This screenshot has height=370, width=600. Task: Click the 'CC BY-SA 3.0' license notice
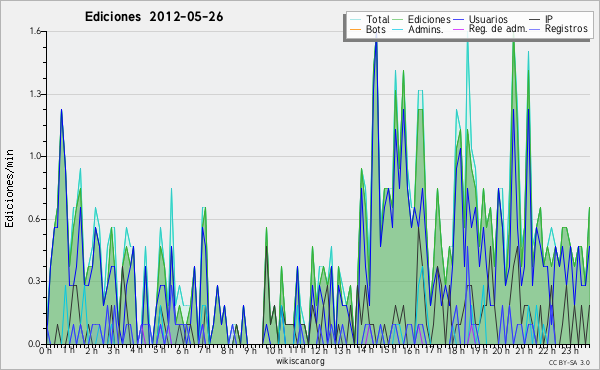pos(569,363)
